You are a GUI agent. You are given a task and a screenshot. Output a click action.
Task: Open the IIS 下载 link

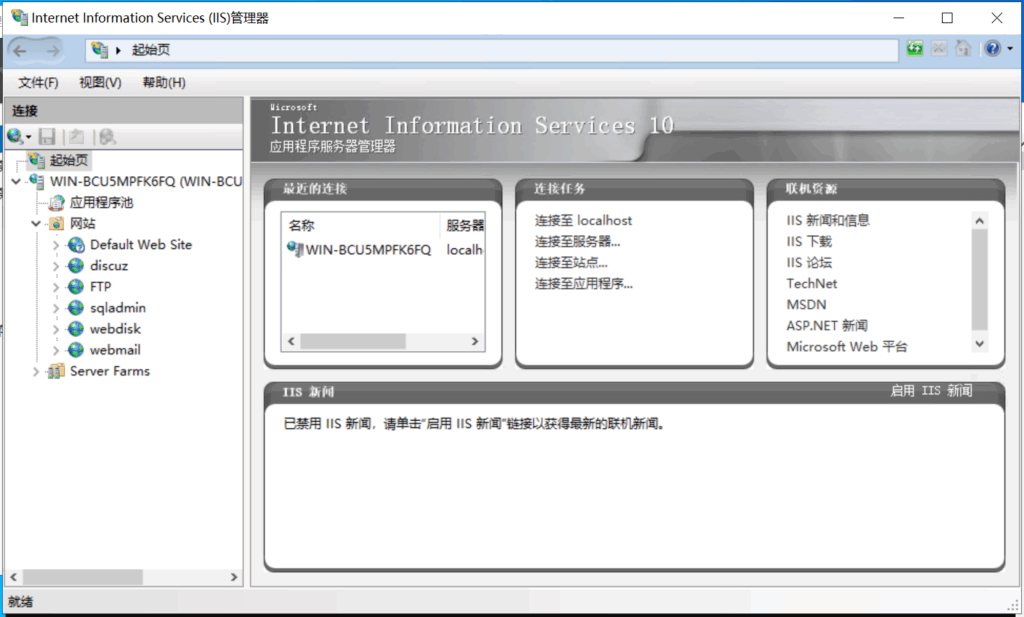808,242
